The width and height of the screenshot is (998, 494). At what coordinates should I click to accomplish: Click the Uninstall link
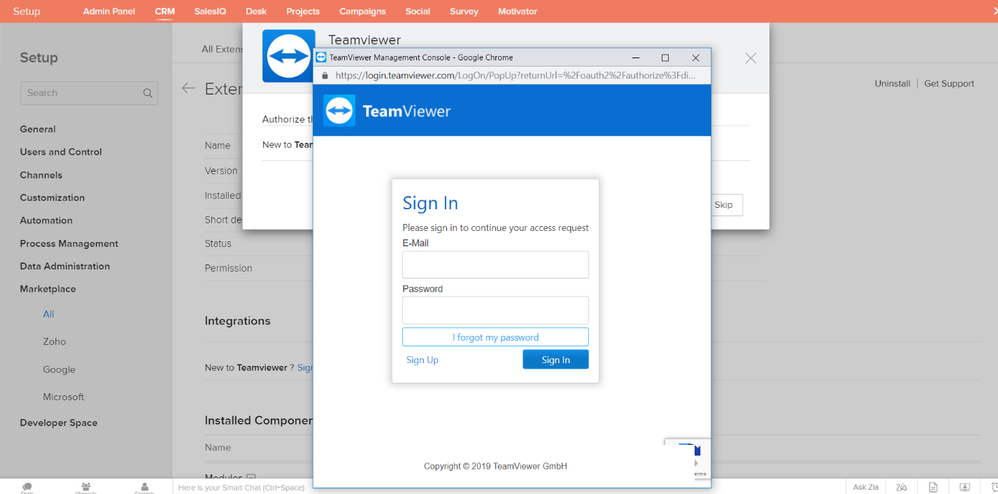(892, 84)
